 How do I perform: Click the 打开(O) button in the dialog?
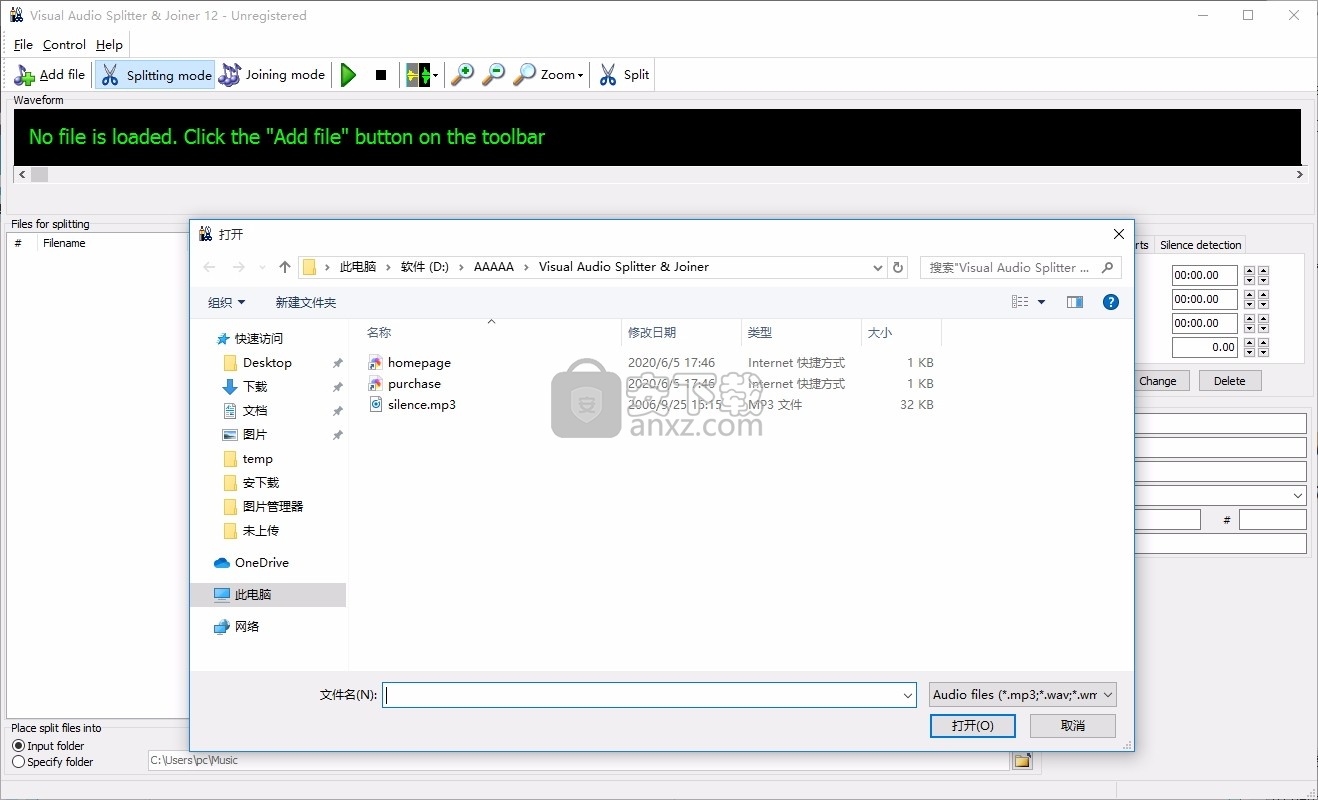pos(972,726)
